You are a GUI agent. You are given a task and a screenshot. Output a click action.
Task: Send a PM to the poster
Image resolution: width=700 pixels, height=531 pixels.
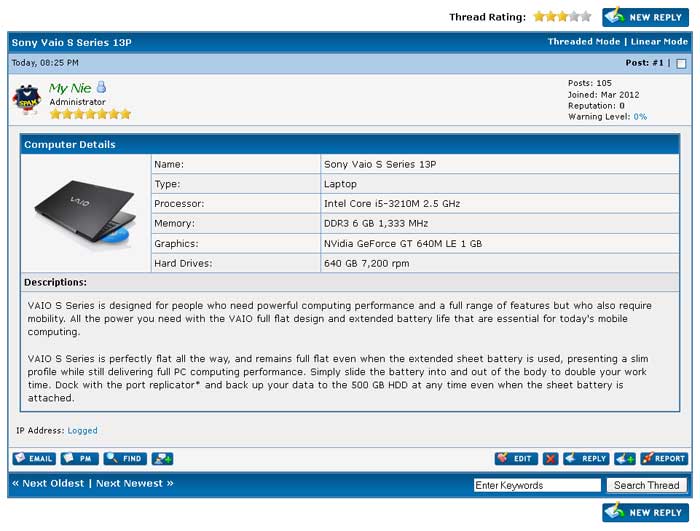click(79, 458)
